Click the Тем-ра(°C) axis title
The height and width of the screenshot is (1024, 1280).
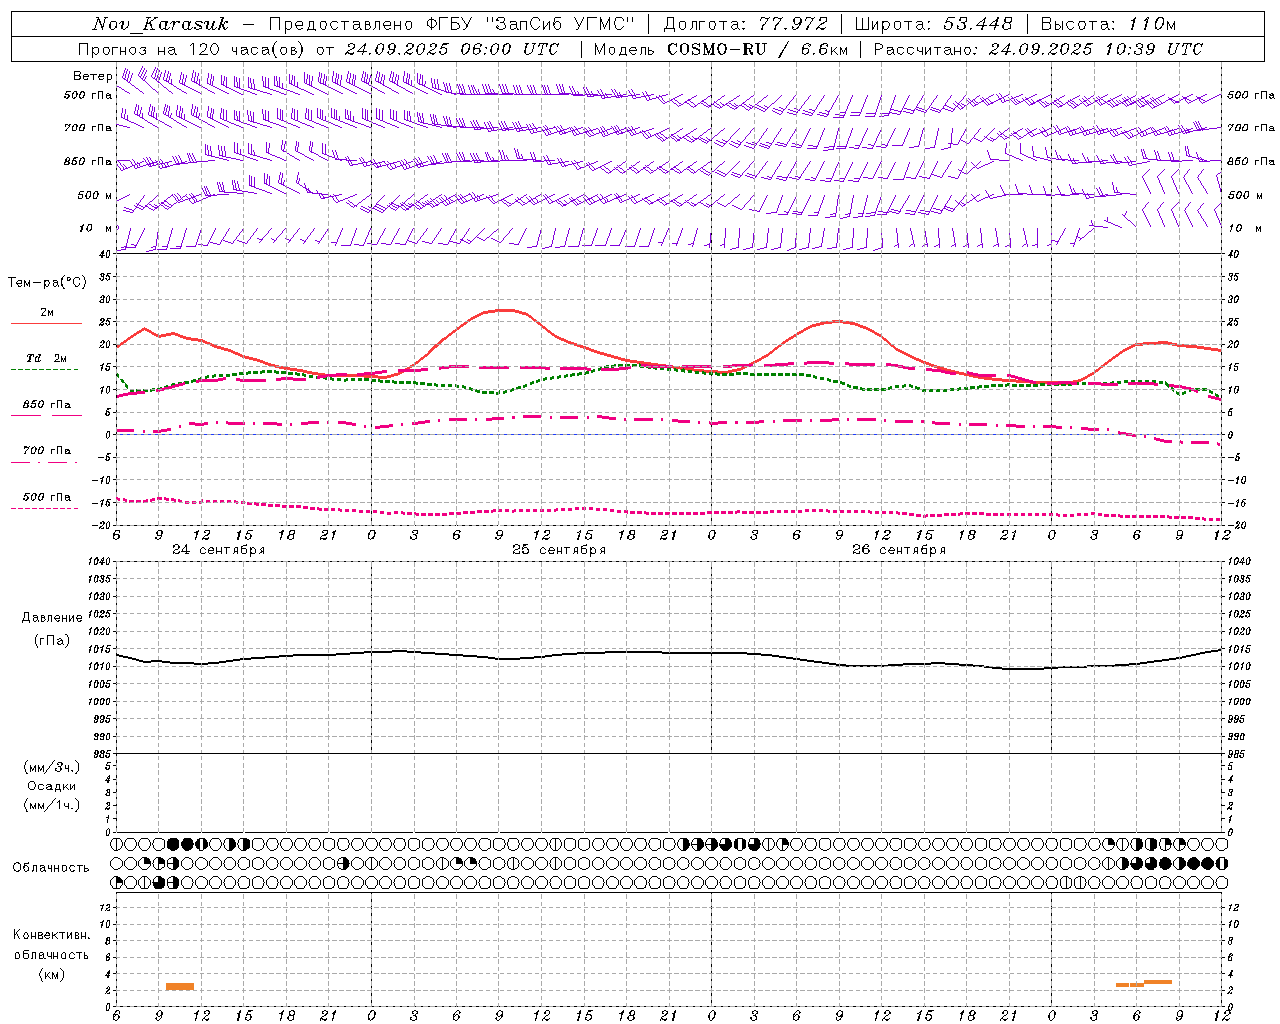click(46, 283)
